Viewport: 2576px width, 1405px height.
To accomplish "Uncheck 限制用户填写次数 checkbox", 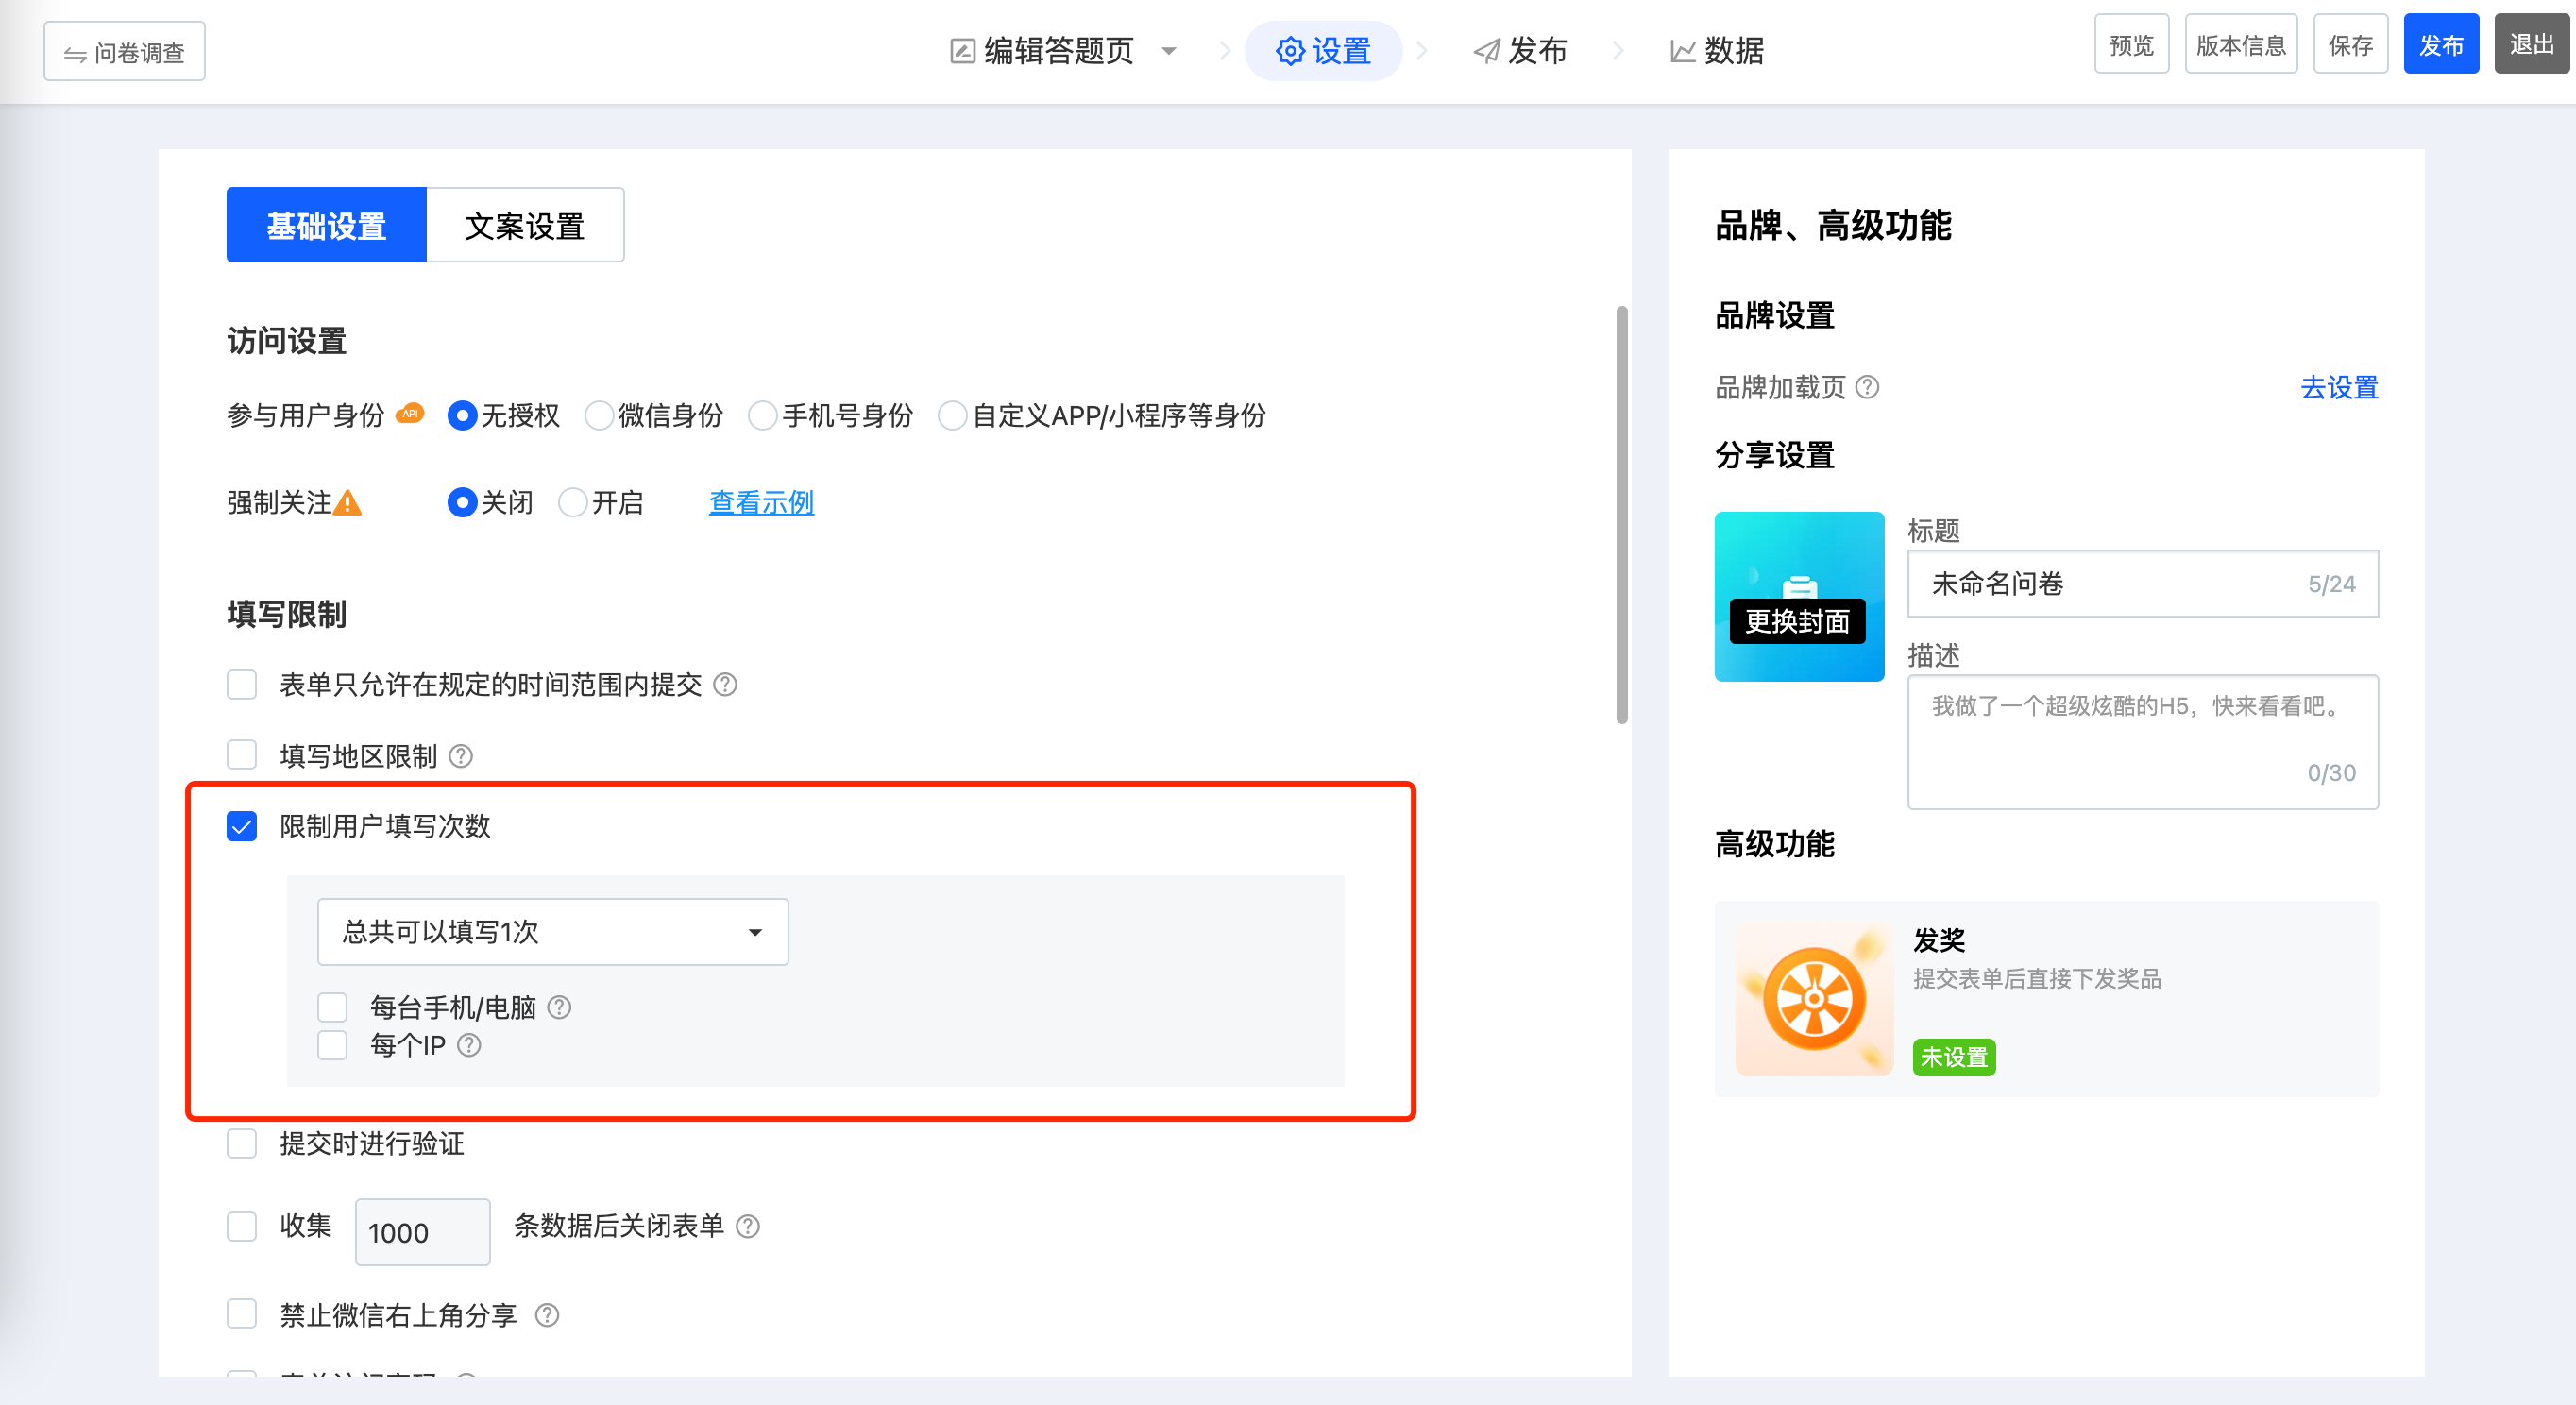I will point(242,826).
